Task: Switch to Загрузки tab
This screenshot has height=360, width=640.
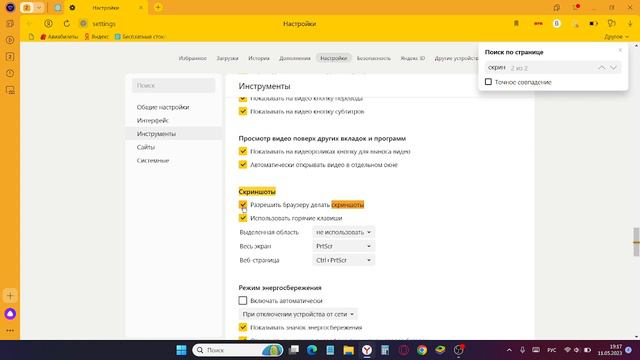Action: (x=227, y=58)
